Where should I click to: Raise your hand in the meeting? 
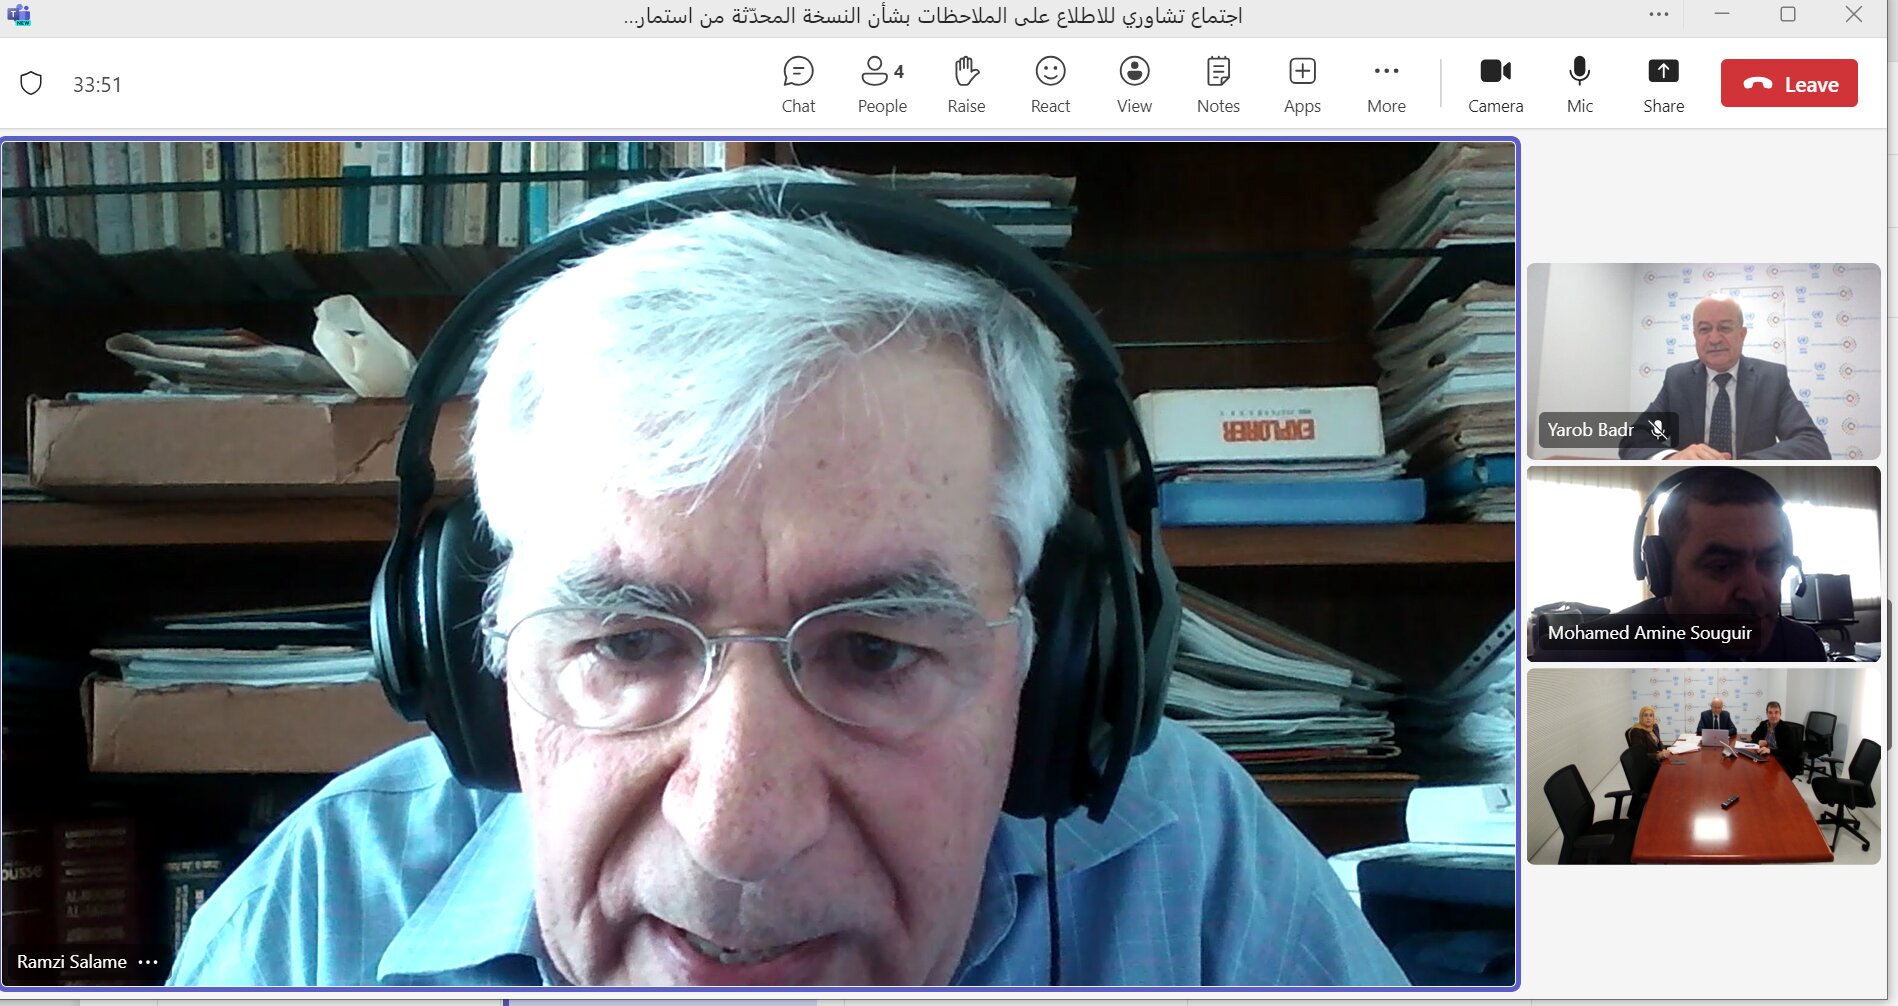point(966,85)
